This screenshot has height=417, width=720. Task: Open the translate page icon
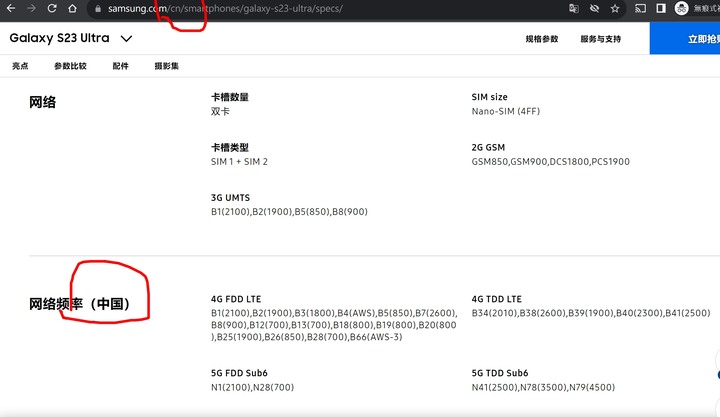(574, 8)
